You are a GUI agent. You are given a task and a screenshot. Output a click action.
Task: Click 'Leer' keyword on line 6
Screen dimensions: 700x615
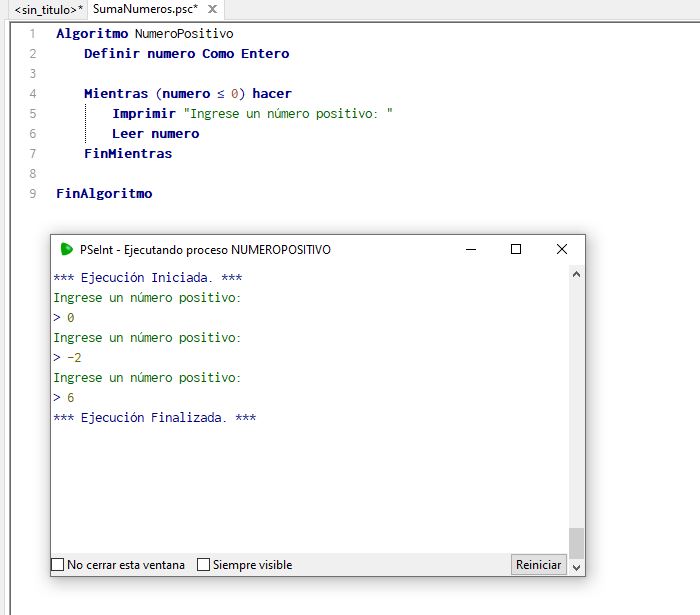pyautogui.click(x=128, y=133)
